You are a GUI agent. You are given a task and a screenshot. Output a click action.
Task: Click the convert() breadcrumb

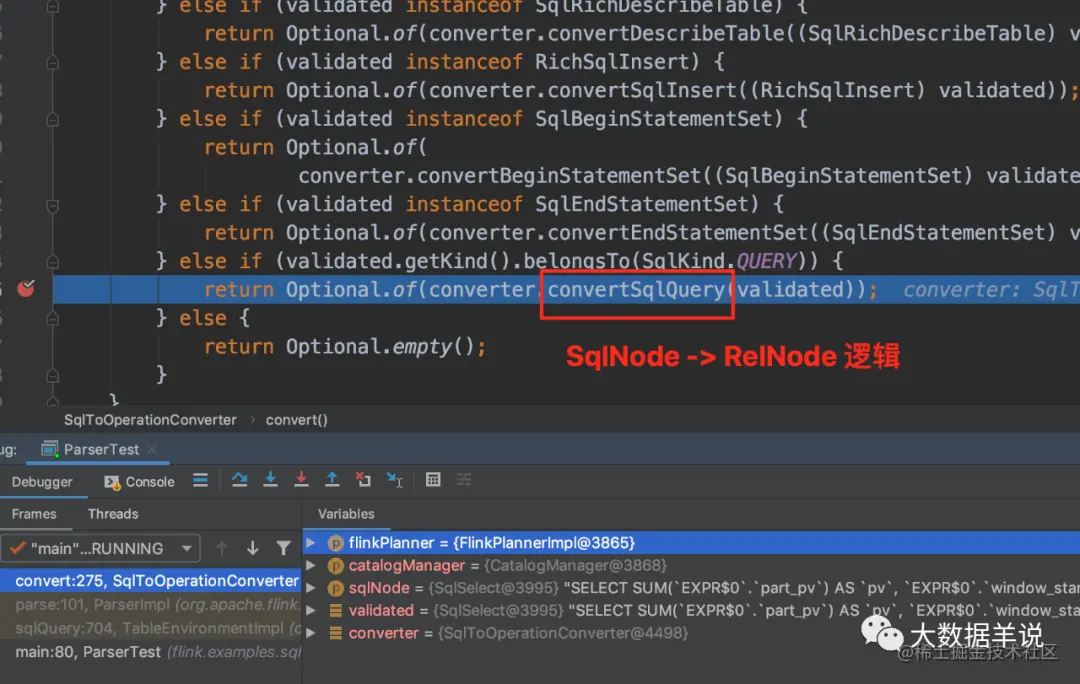[297, 420]
